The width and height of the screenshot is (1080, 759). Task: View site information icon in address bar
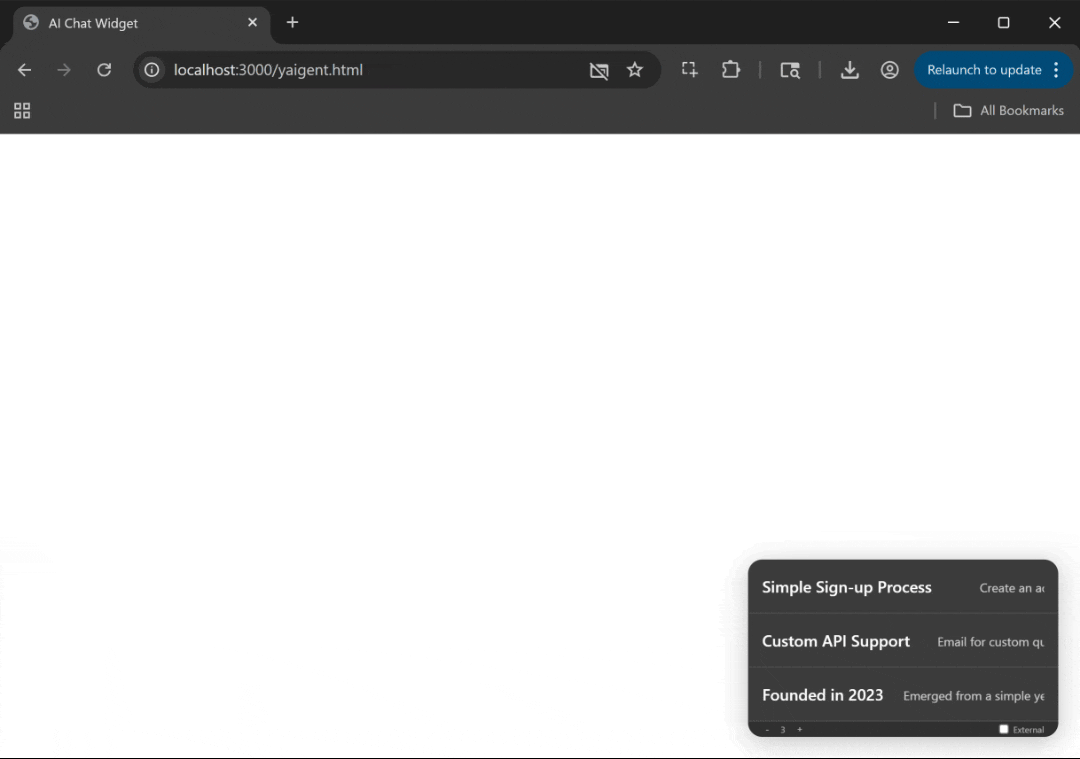[152, 70]
